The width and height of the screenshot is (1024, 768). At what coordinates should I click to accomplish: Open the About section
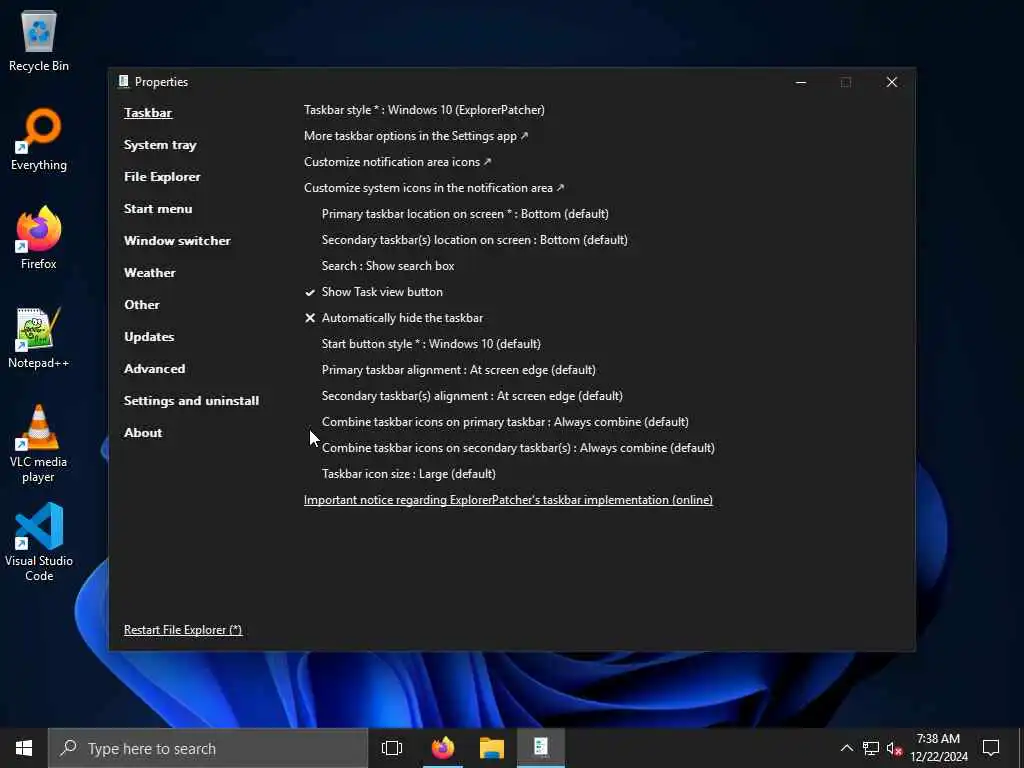[x=143, y=433]
